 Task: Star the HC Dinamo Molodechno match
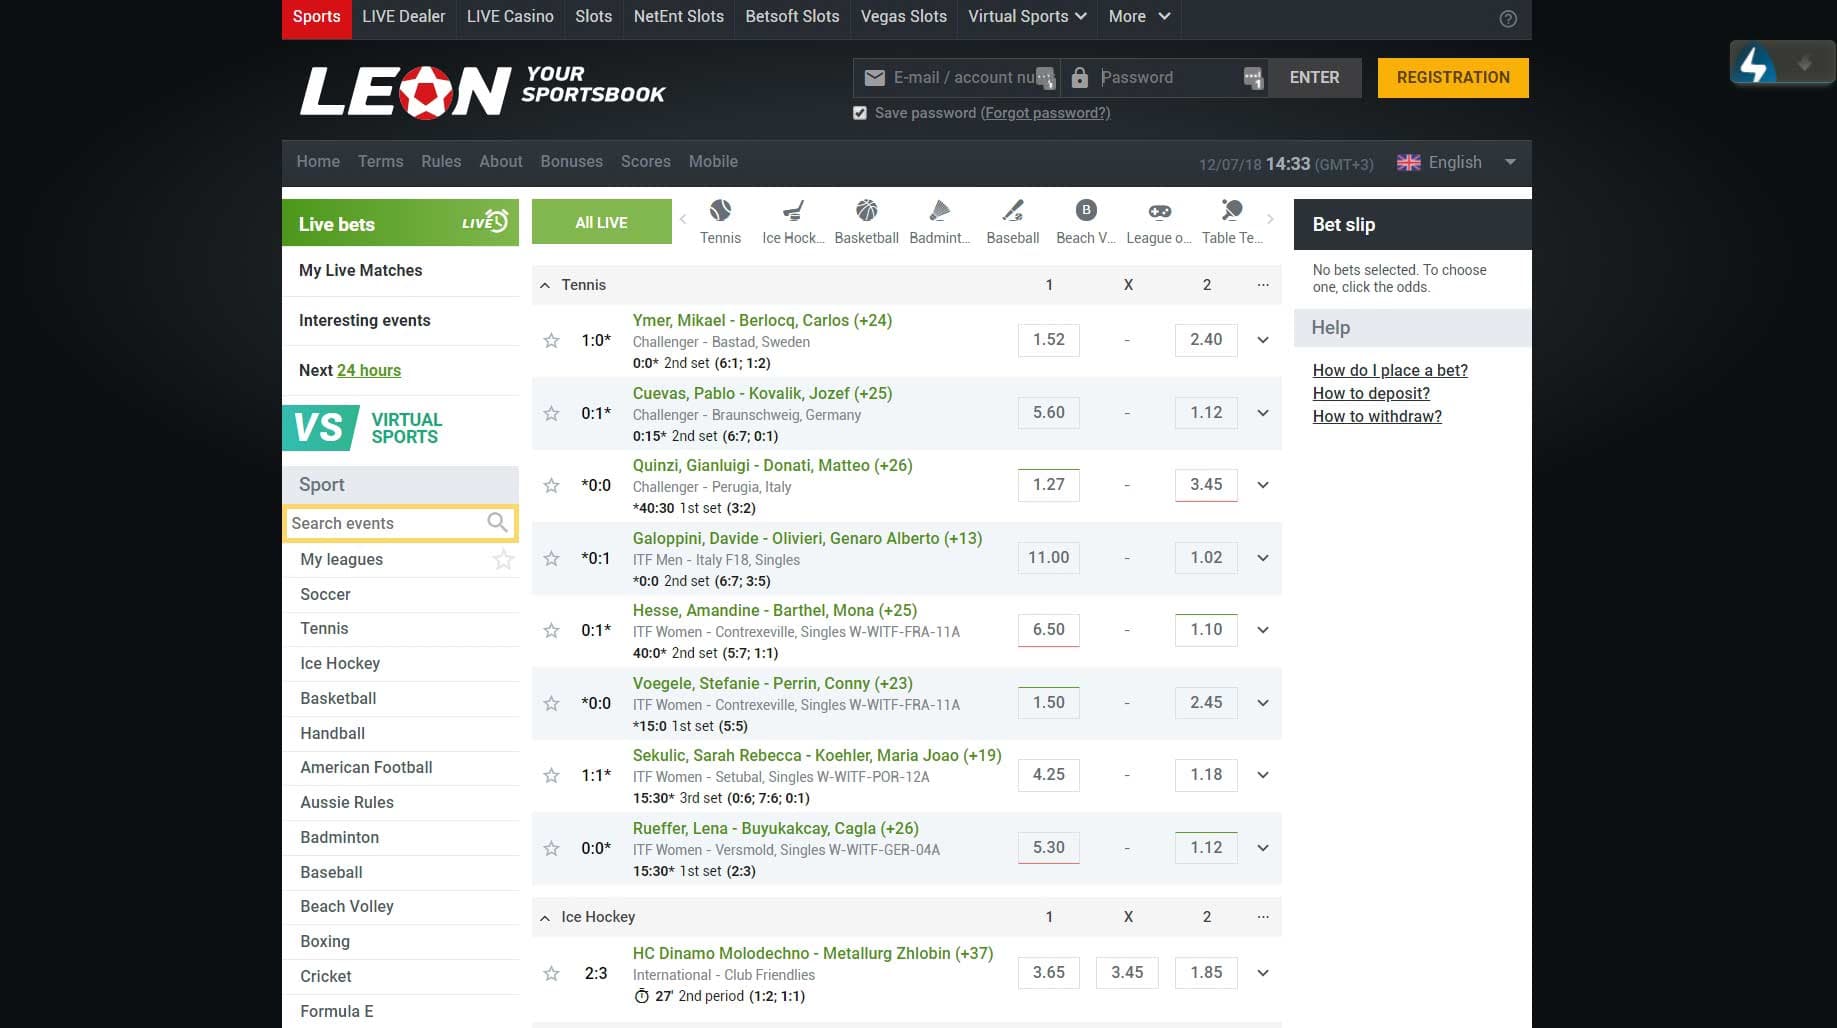pos(551,973)
